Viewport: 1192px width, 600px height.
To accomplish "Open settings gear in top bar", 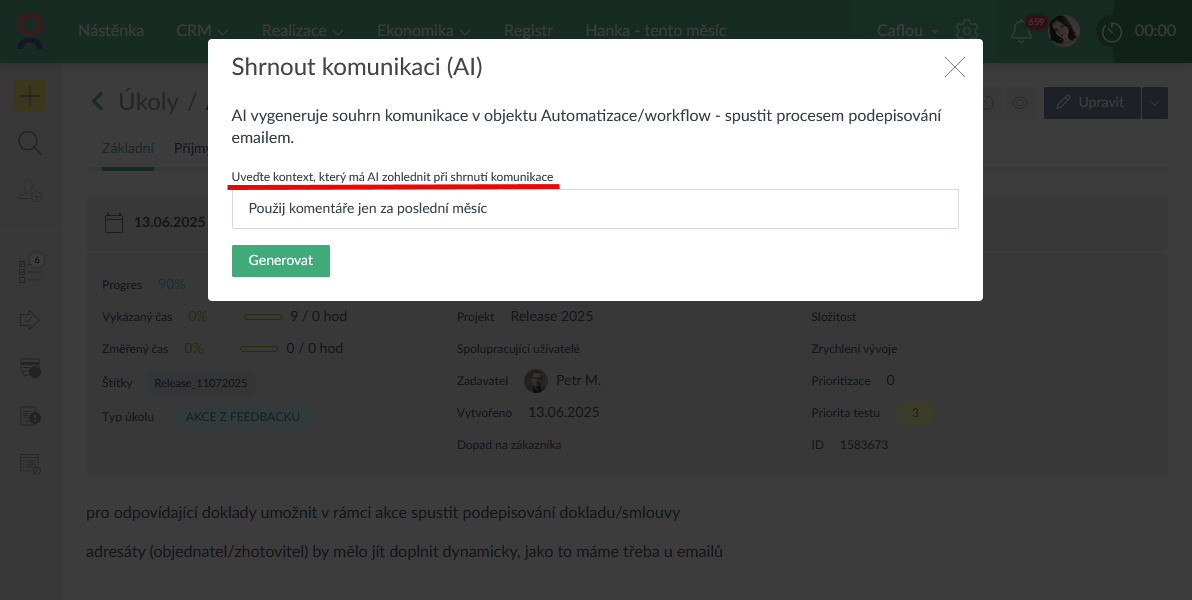I will click(966, 31).
